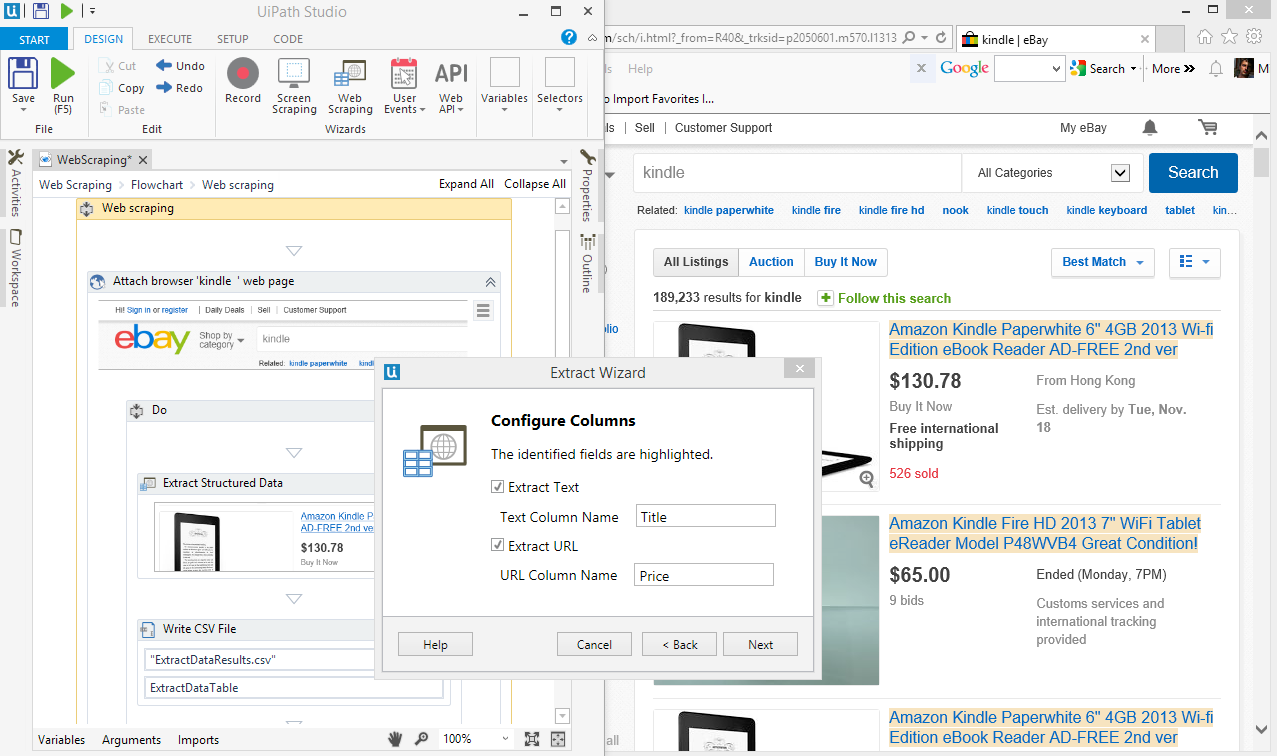Open the Outline side panel

pos(587,263)
